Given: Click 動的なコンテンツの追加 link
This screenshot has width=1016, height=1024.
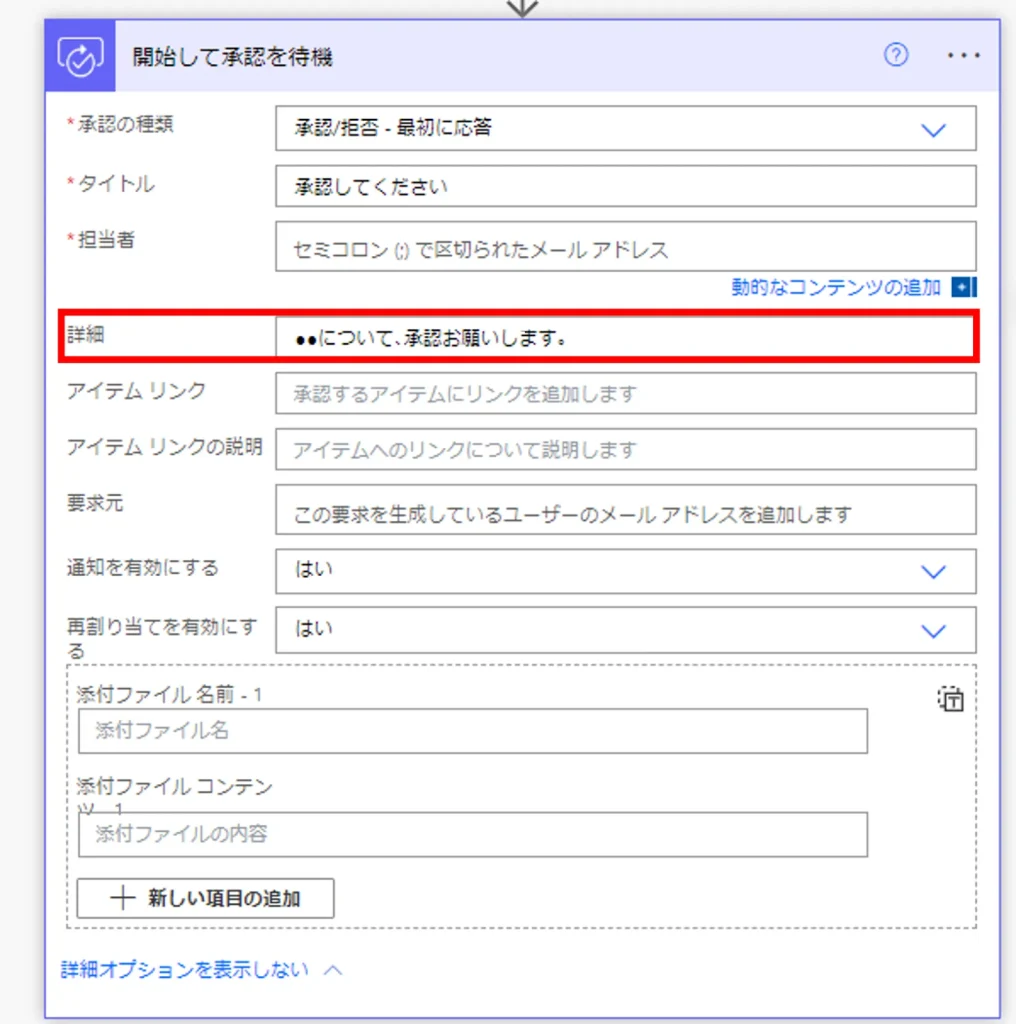Looking at the screenshot, I should tap(836, 288).
